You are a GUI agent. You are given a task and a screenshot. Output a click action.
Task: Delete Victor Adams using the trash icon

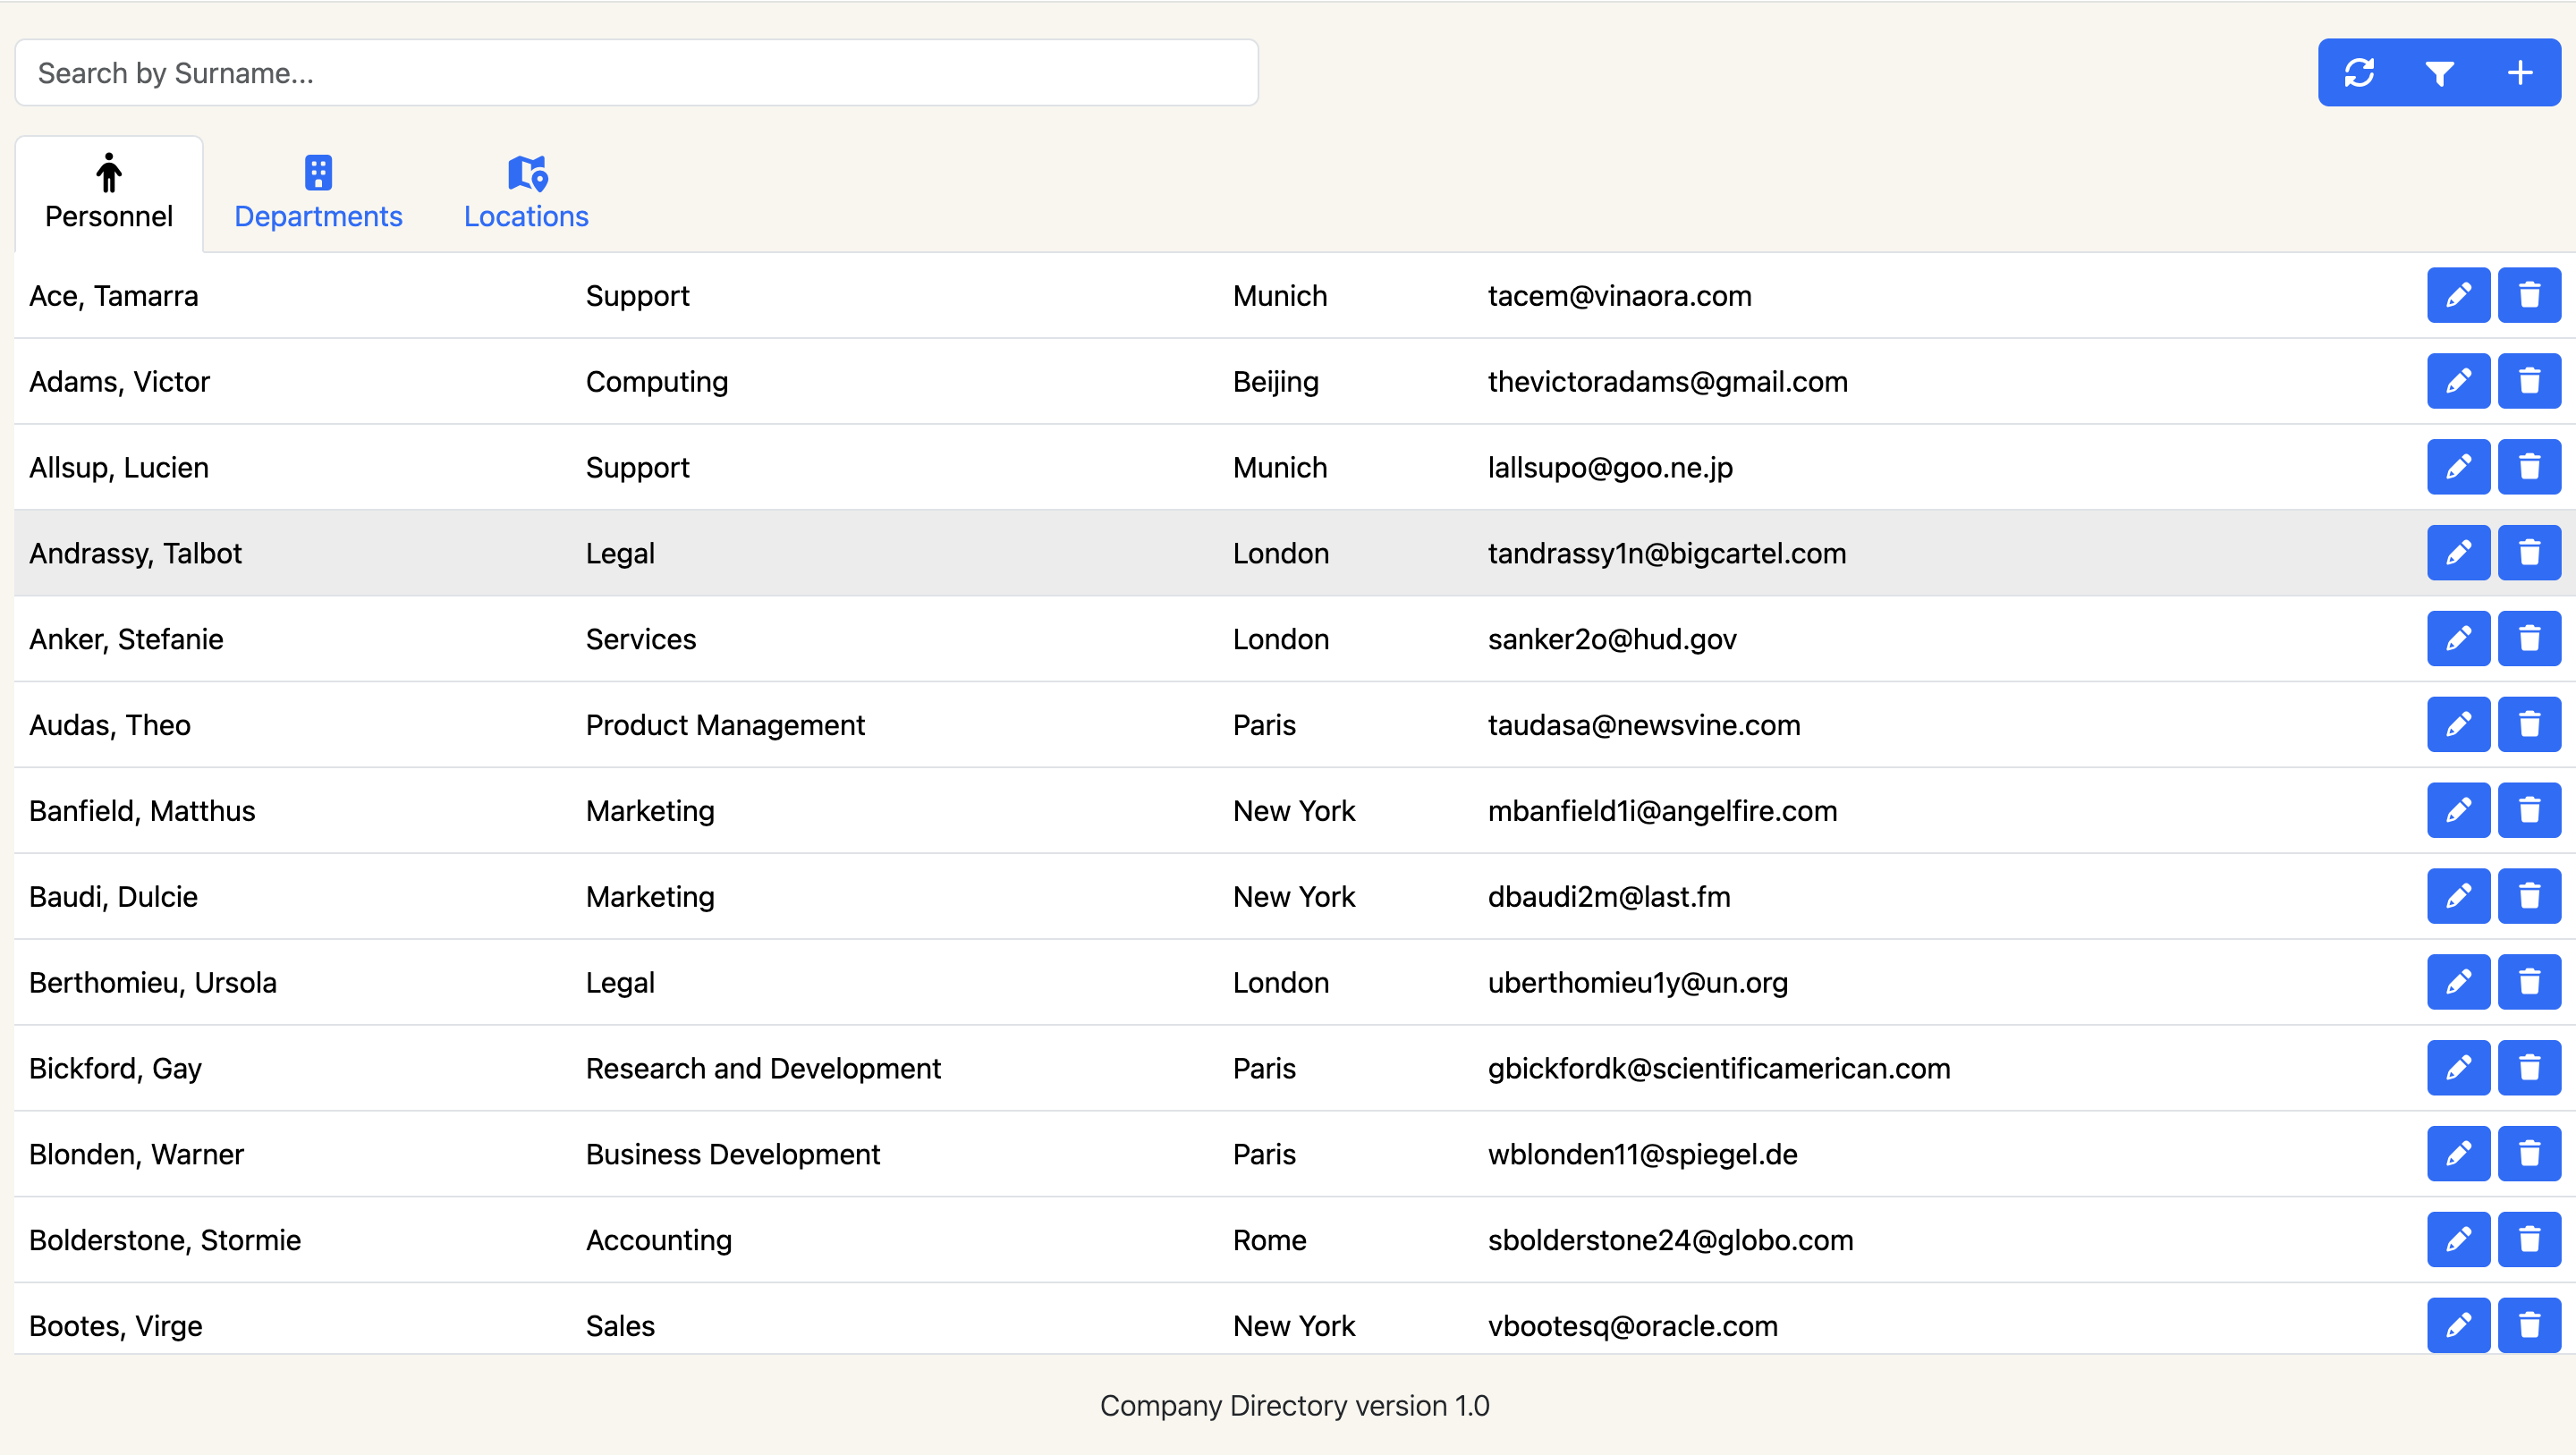pos(2529,381)
